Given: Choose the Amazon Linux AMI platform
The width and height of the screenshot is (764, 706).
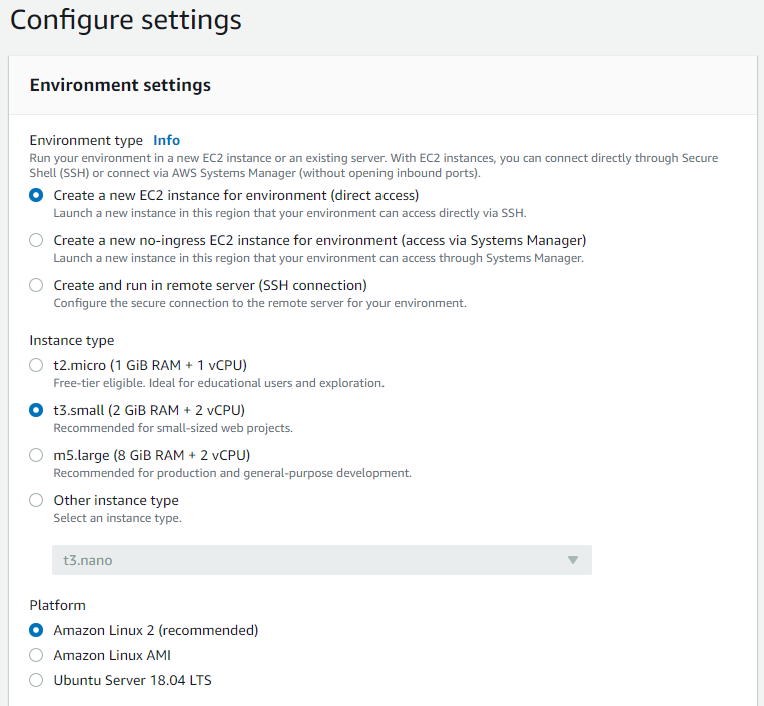Looking at the screenshot, I should click(x=37, y=656).
